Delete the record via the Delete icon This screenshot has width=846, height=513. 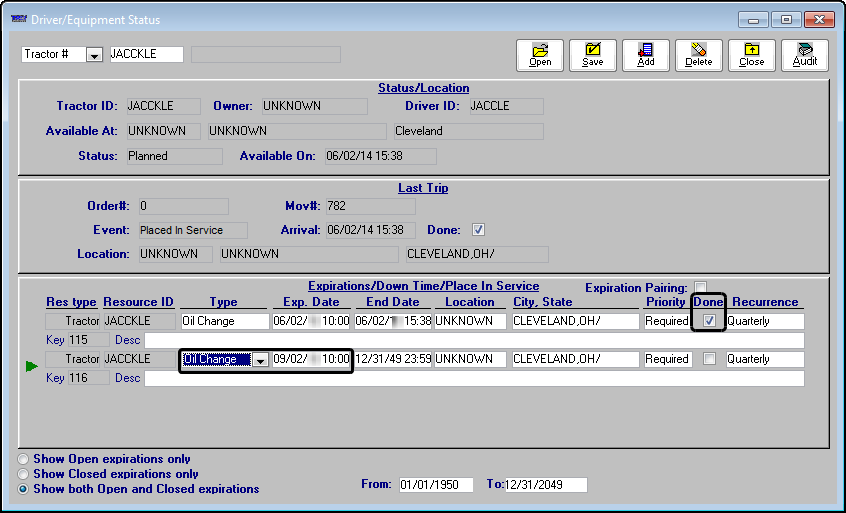(x=699, y=55)
